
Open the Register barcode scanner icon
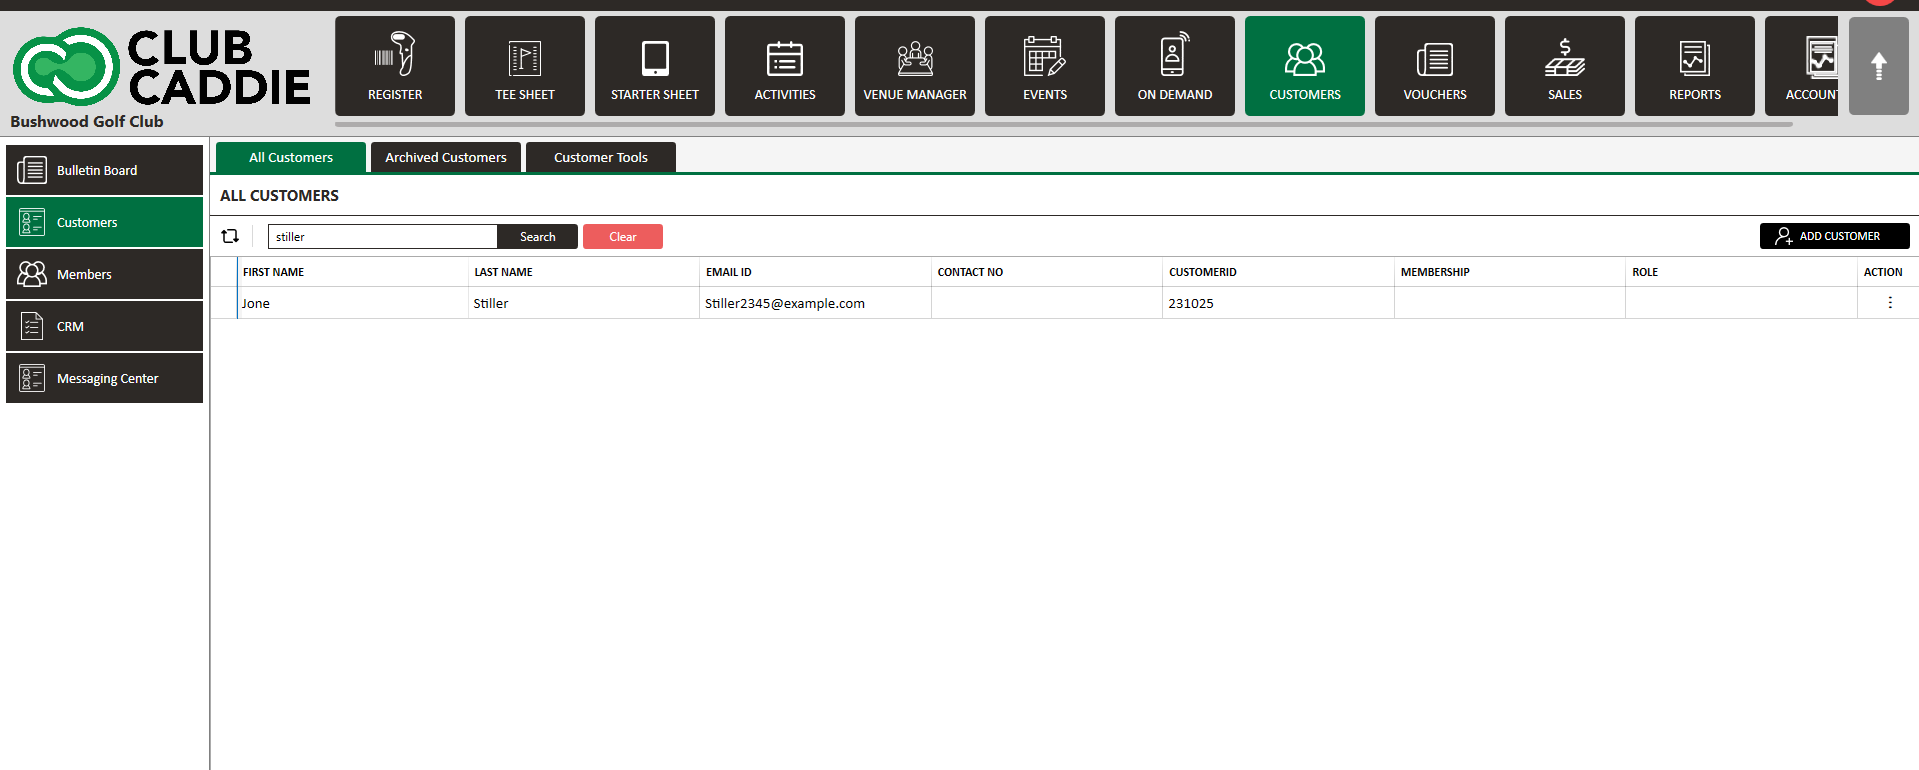(395, 55)
